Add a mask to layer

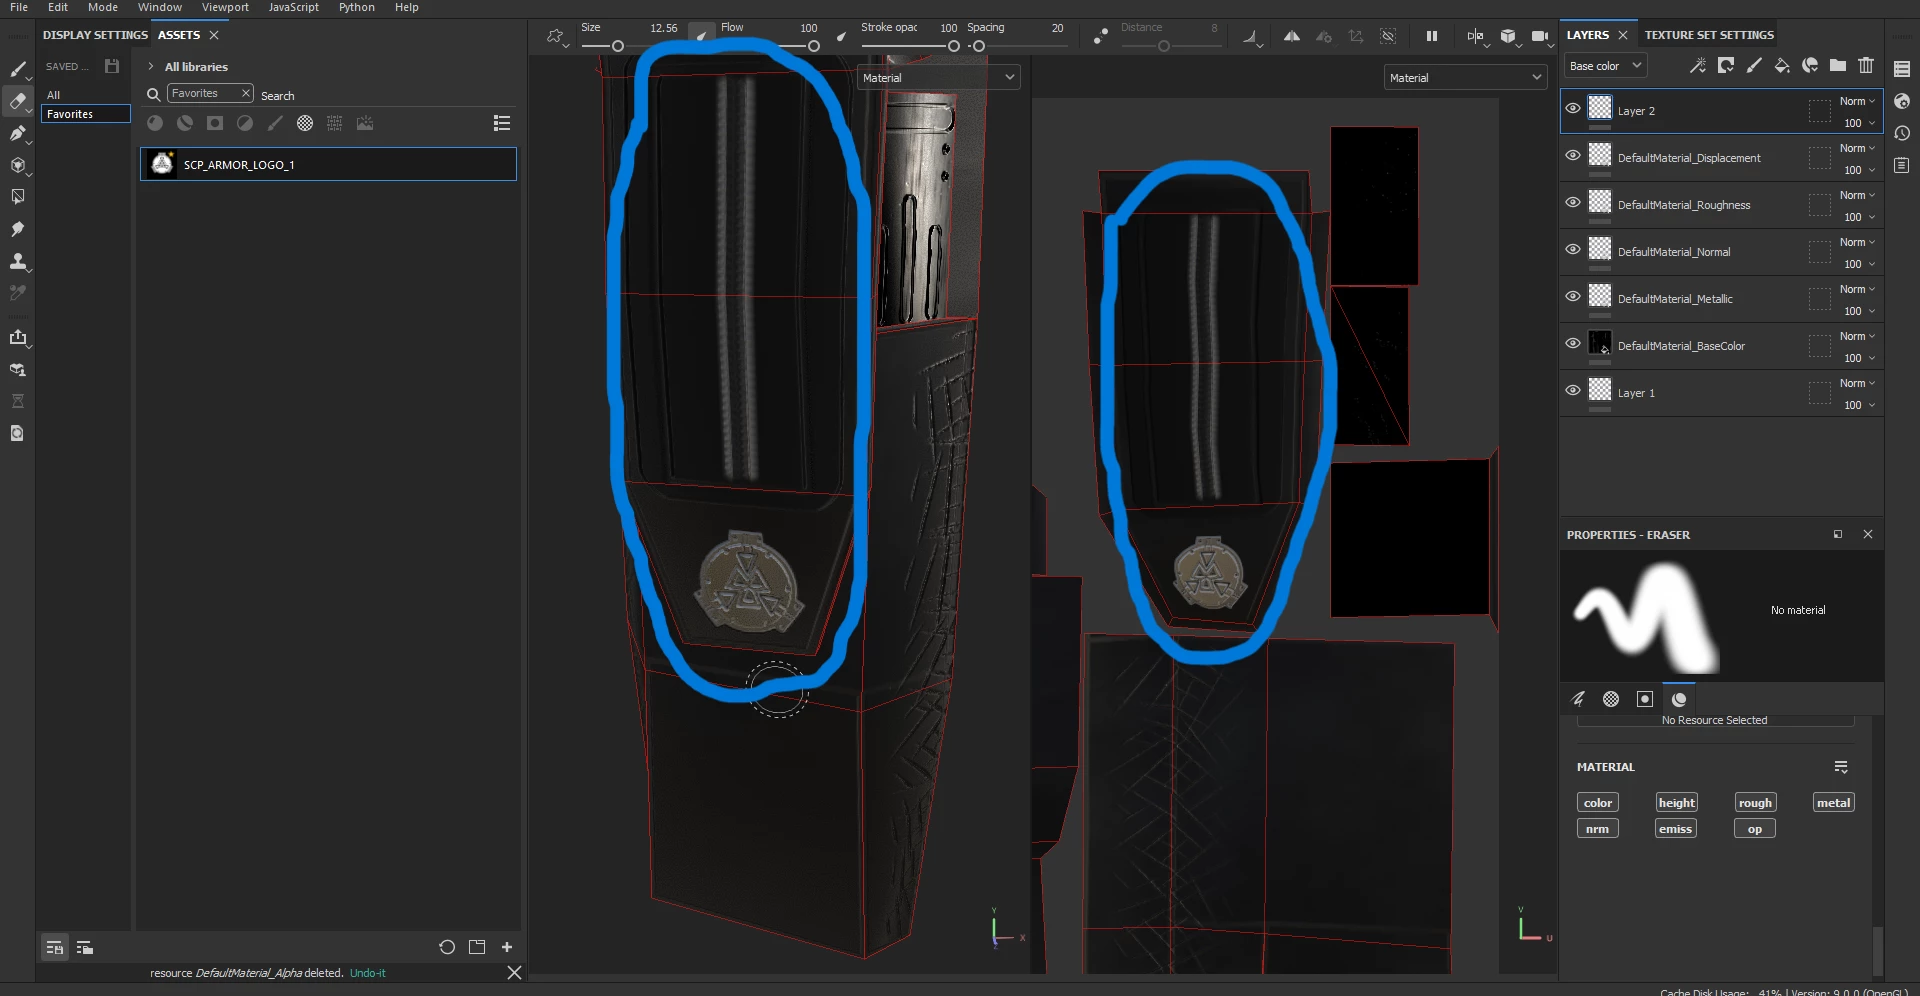pos(1726,66)
